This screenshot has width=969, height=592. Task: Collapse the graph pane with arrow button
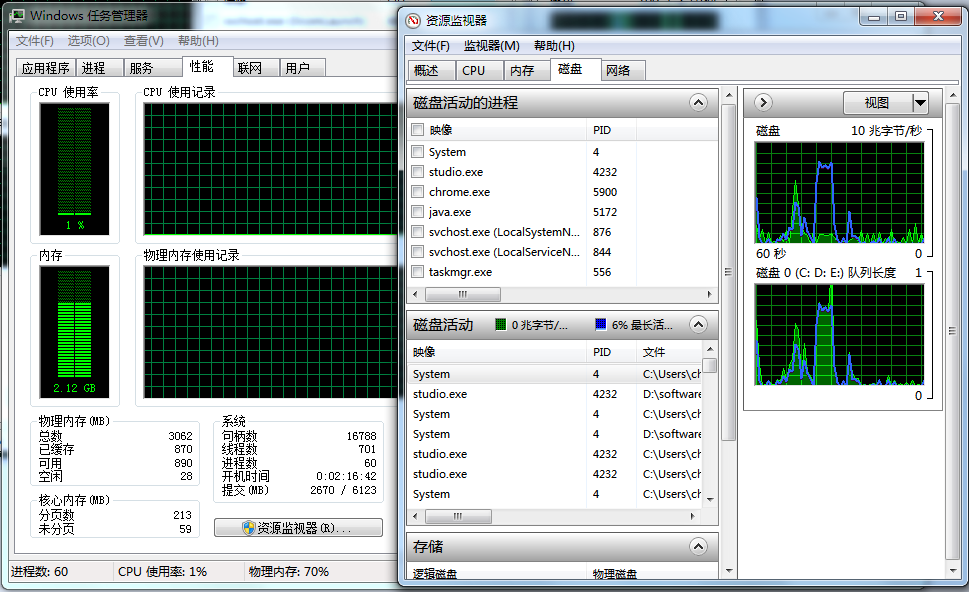[x=763, y=103]
